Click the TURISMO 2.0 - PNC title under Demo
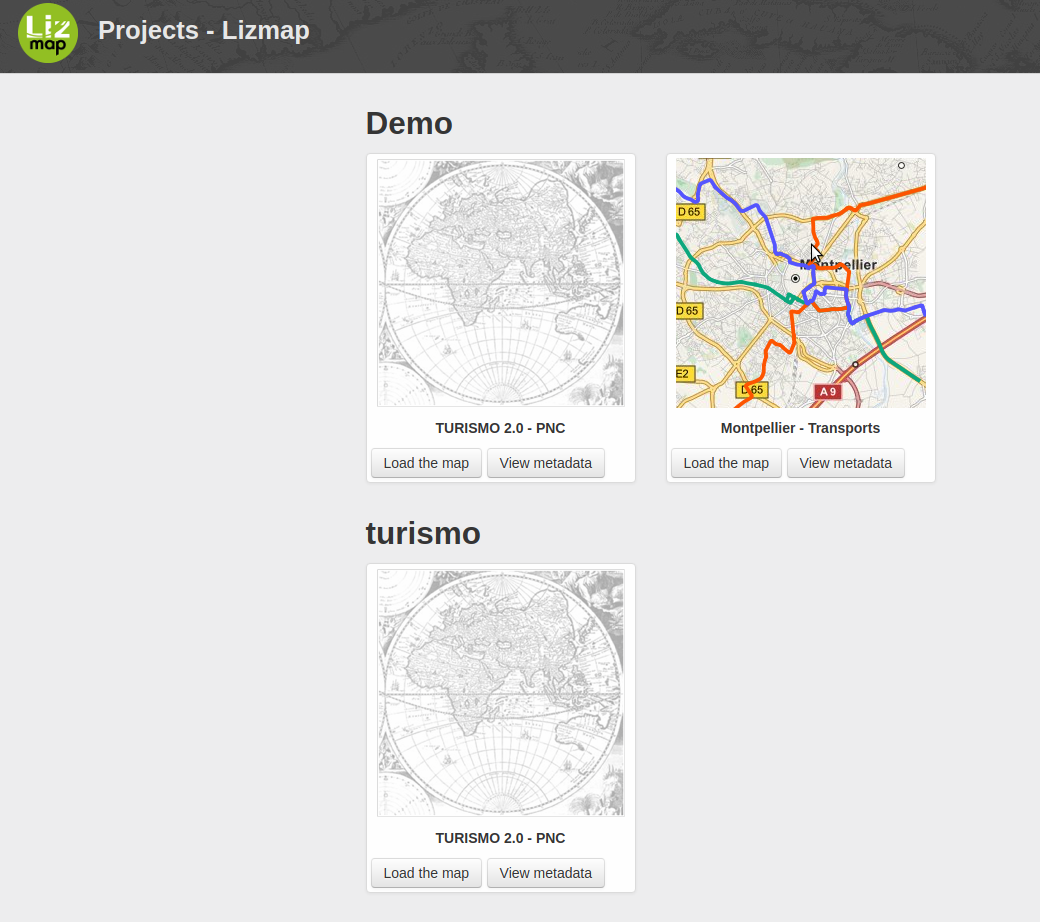 pyautogui.click(x=500, y=428)
